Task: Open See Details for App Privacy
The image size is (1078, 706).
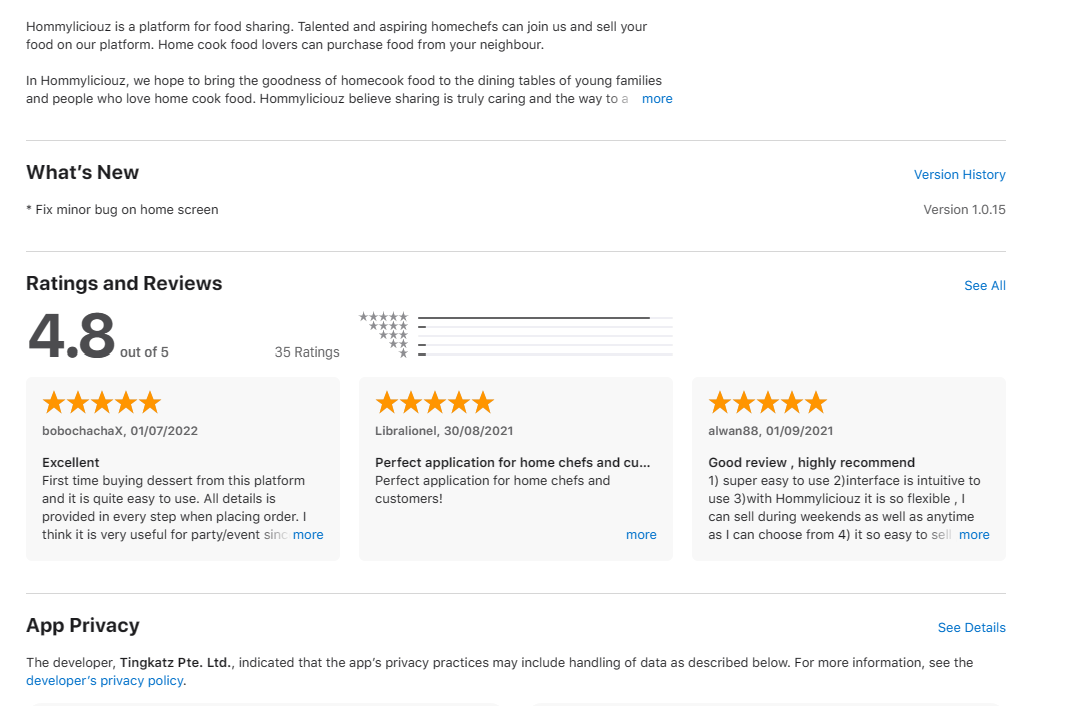Action: (x=971, y=628)
